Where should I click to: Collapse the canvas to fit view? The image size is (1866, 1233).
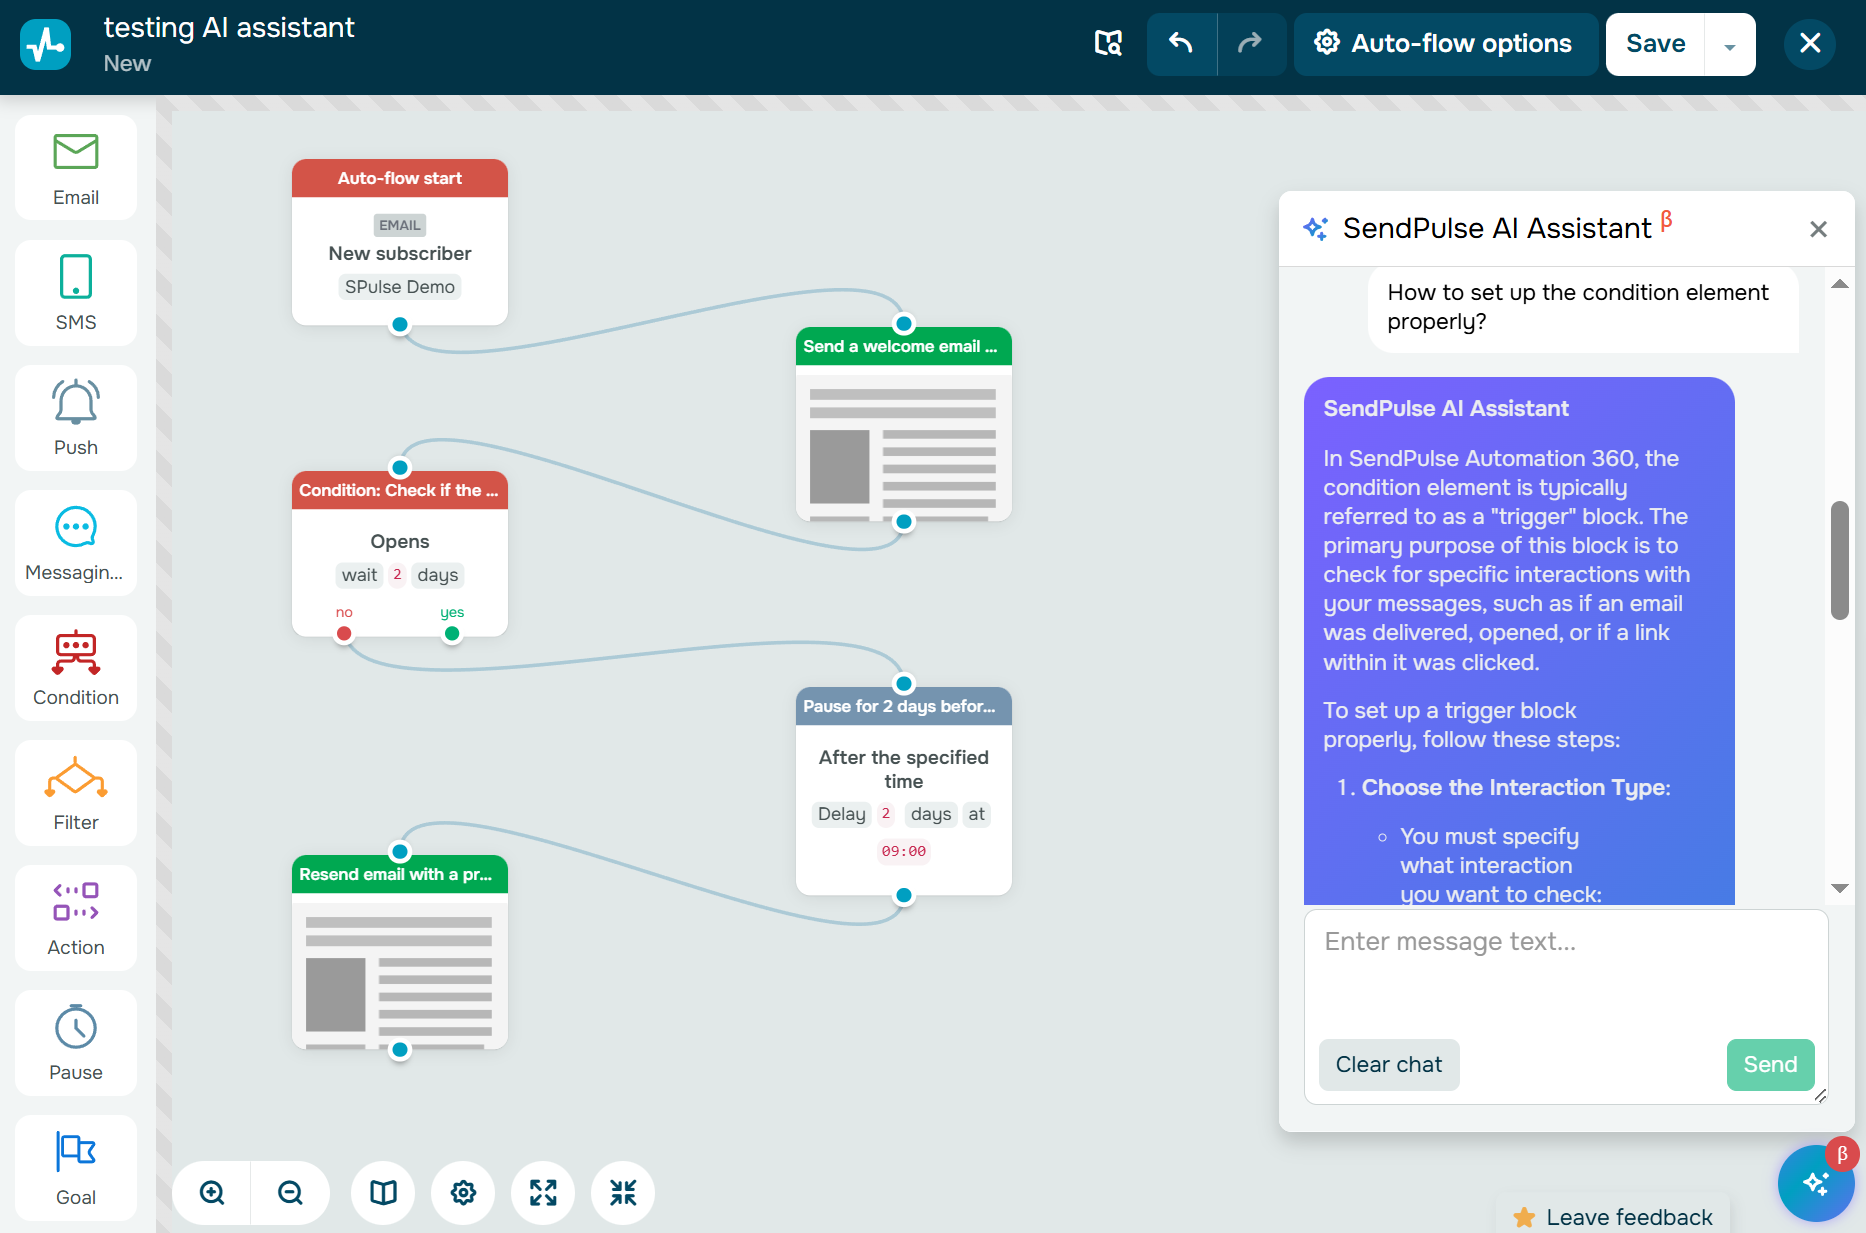click(x=622, y=1192)
